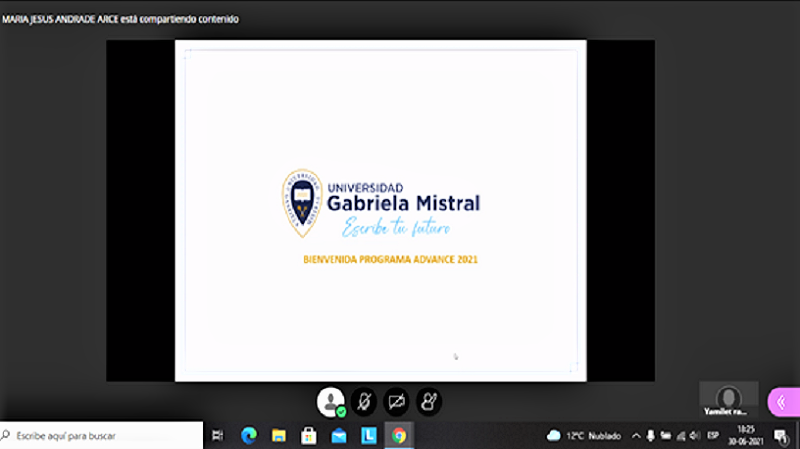
Task: Open the clock showing 30-06-2021
Action: click(745, 435)
